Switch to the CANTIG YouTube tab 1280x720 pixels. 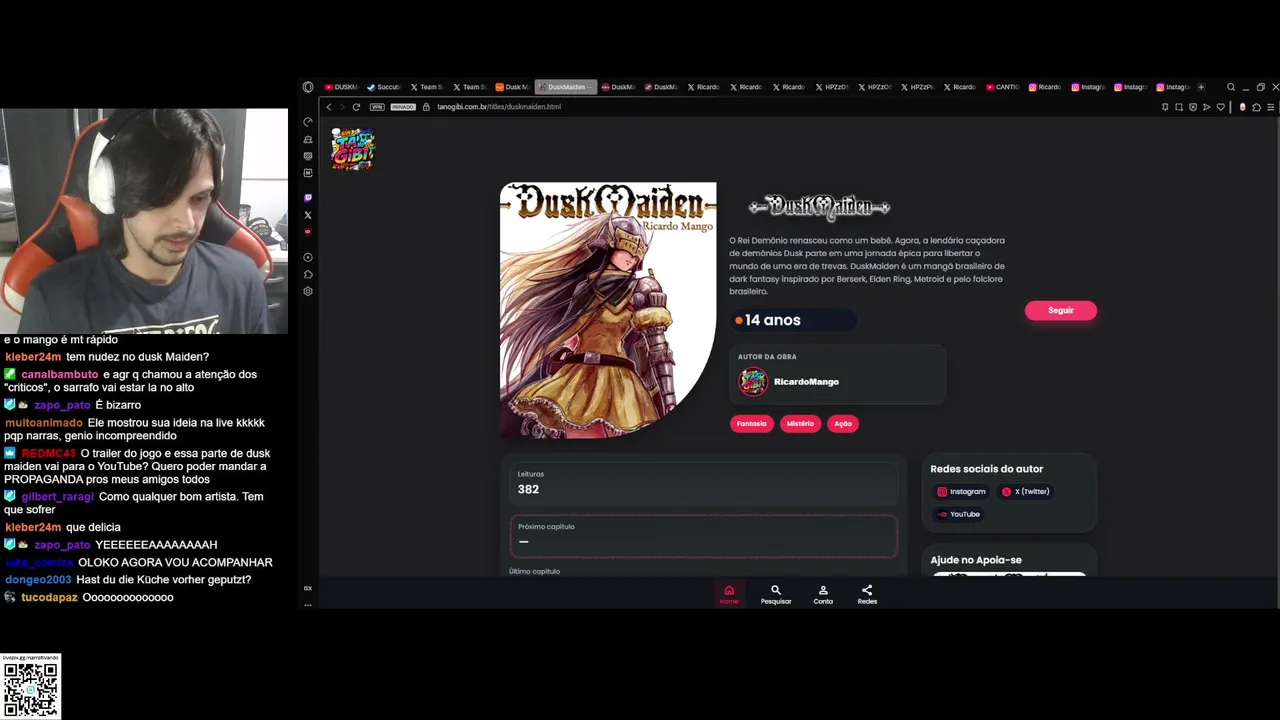point(1003,87)
